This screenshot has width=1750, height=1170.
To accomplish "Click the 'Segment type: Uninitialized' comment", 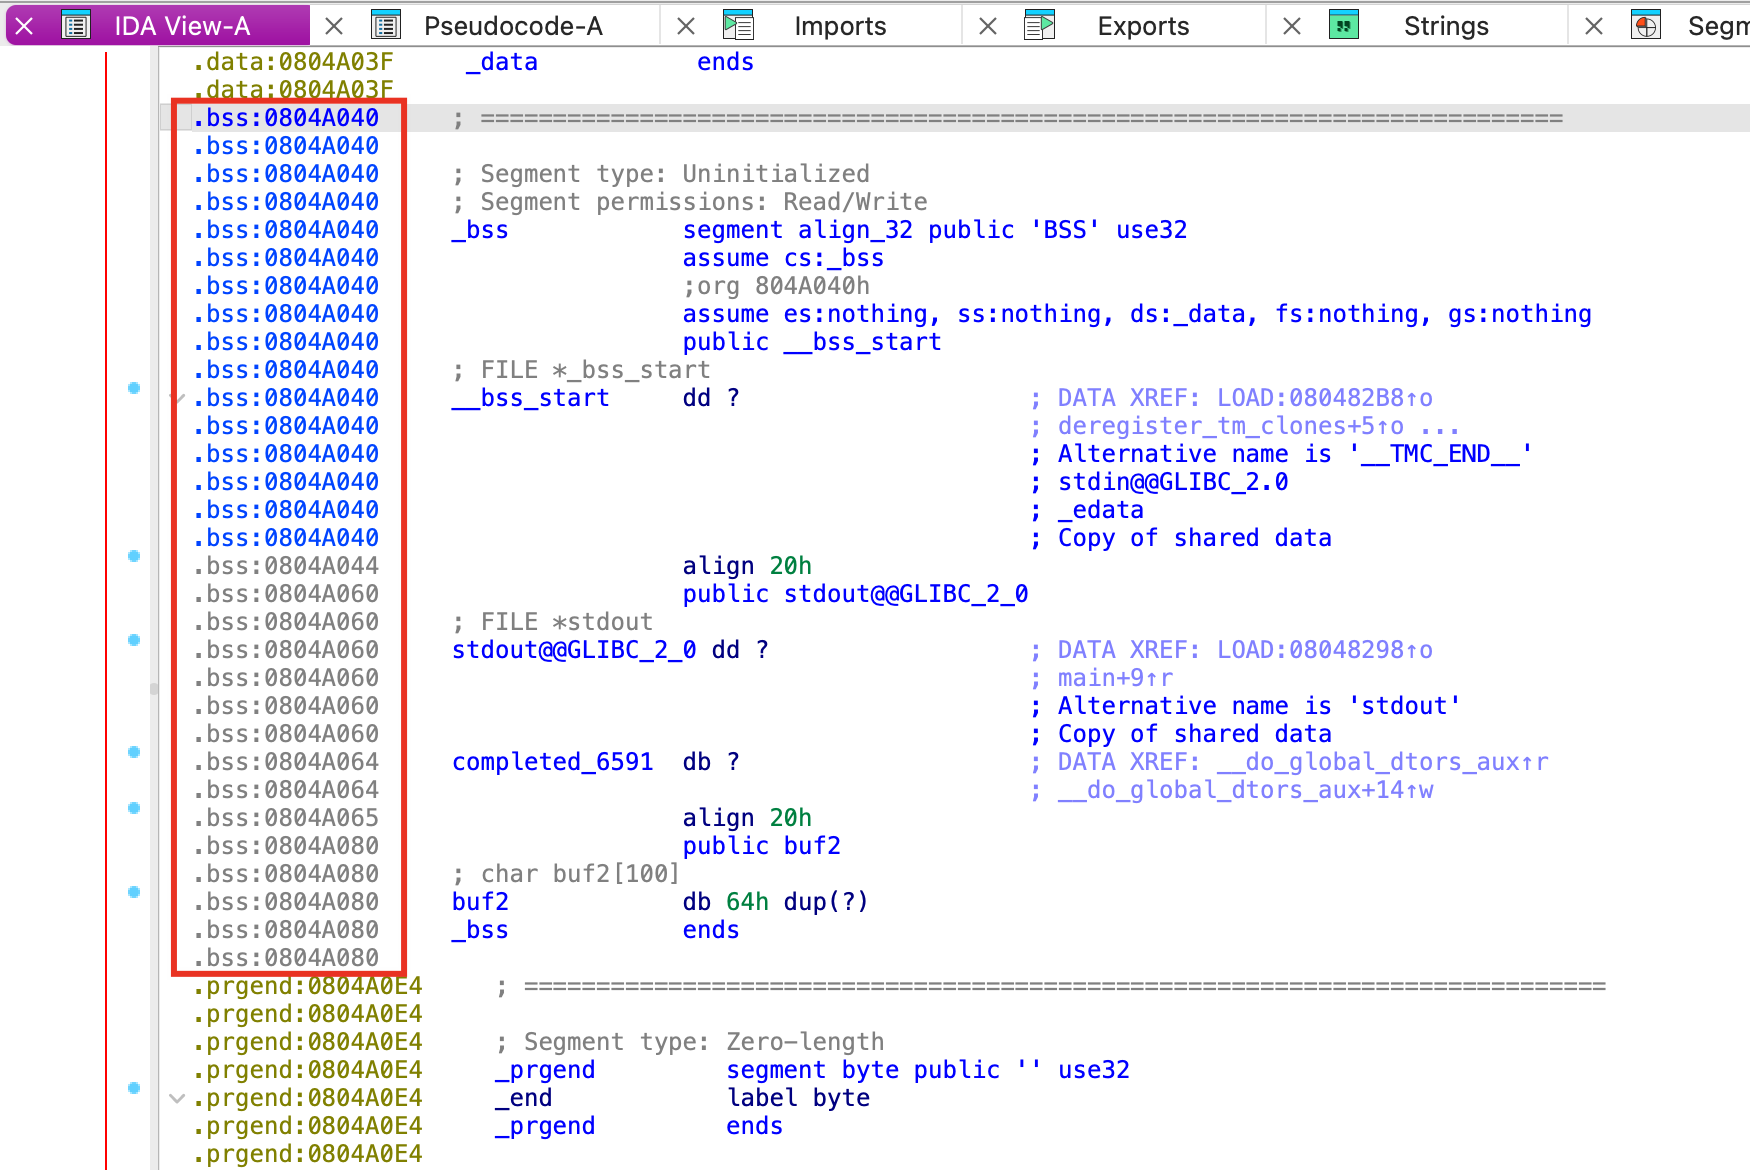I will (x=661, y=174).
